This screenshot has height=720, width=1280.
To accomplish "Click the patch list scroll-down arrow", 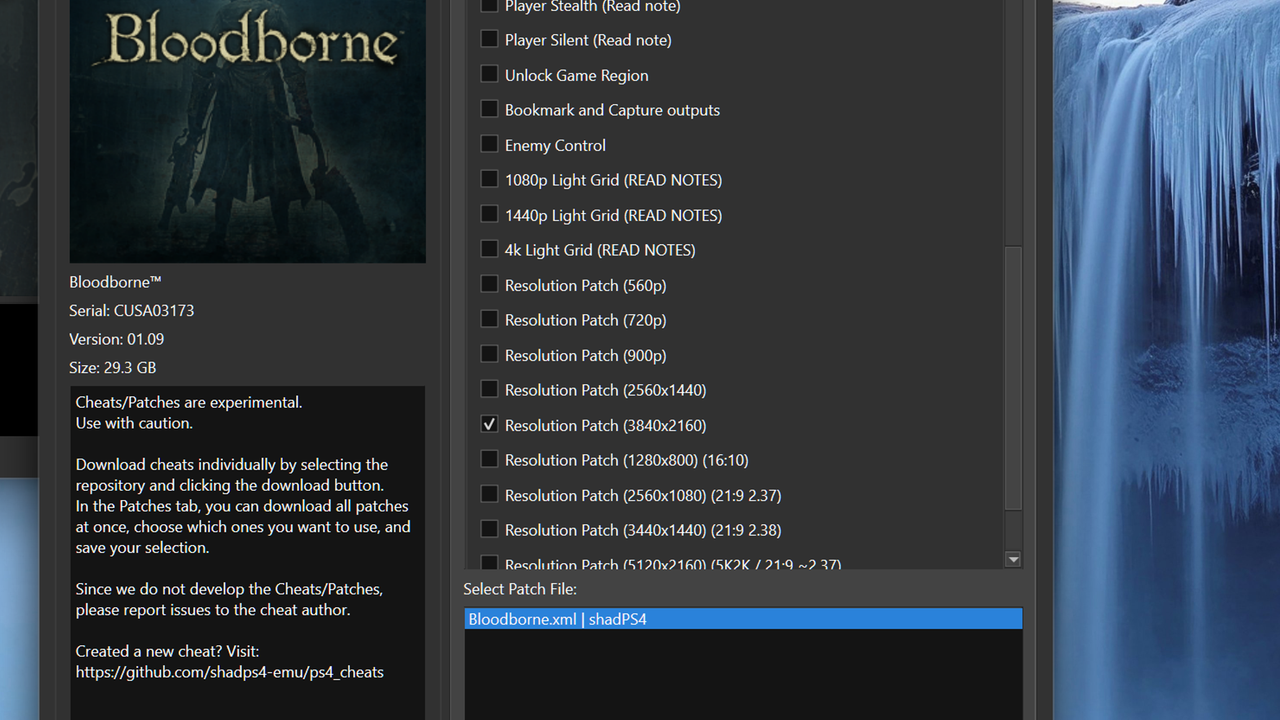I will click(1013, 560).
